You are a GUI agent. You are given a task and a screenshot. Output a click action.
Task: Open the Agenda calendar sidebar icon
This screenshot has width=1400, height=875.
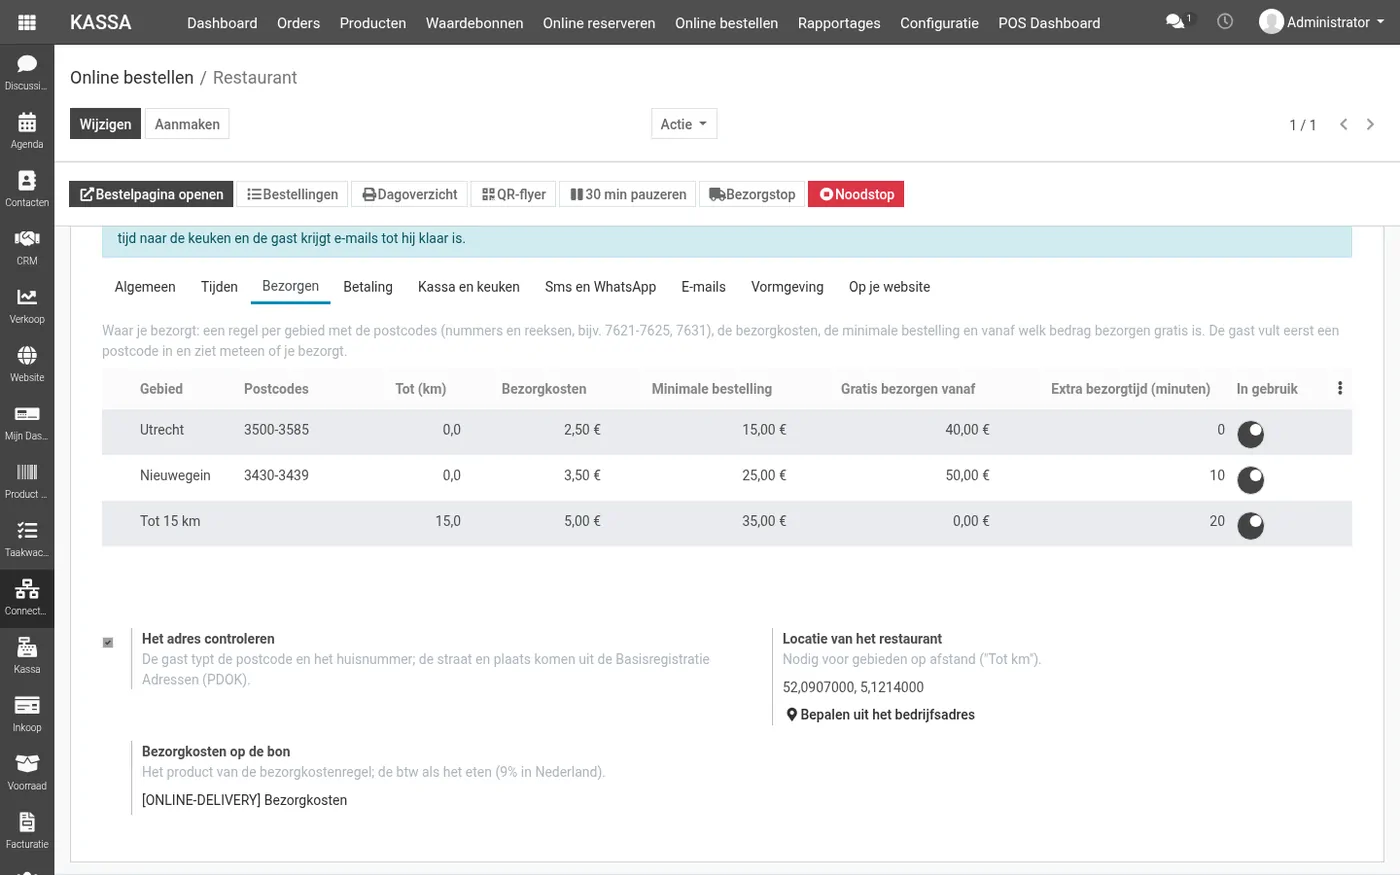point(27,130)
